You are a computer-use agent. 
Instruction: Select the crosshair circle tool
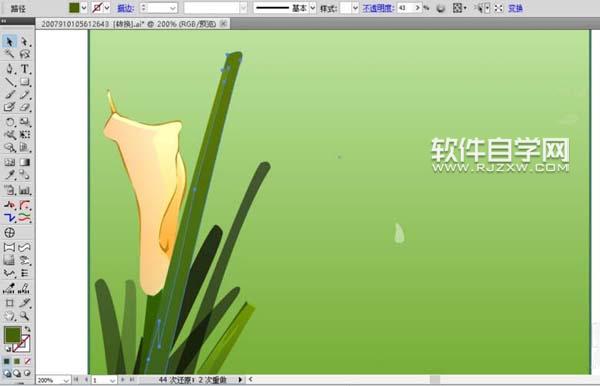pos(10,232)
